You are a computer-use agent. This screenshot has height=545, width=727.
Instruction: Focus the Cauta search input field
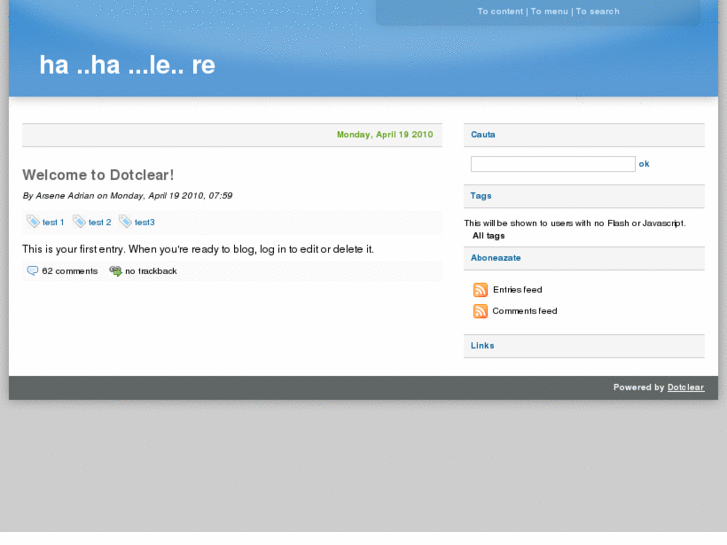[553, 164]
